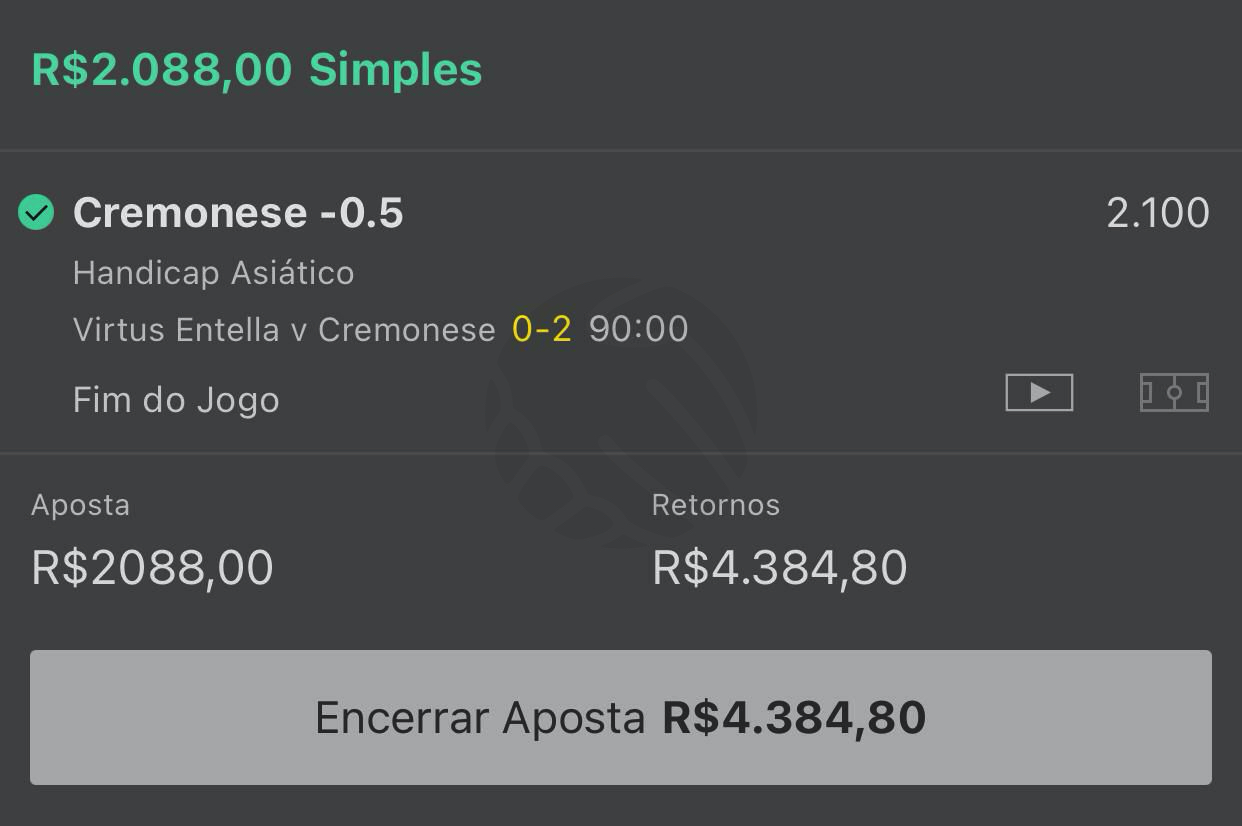Select the Handicap Asiático market label
This screenshot has width=1242, height=826.
[213, 273]
